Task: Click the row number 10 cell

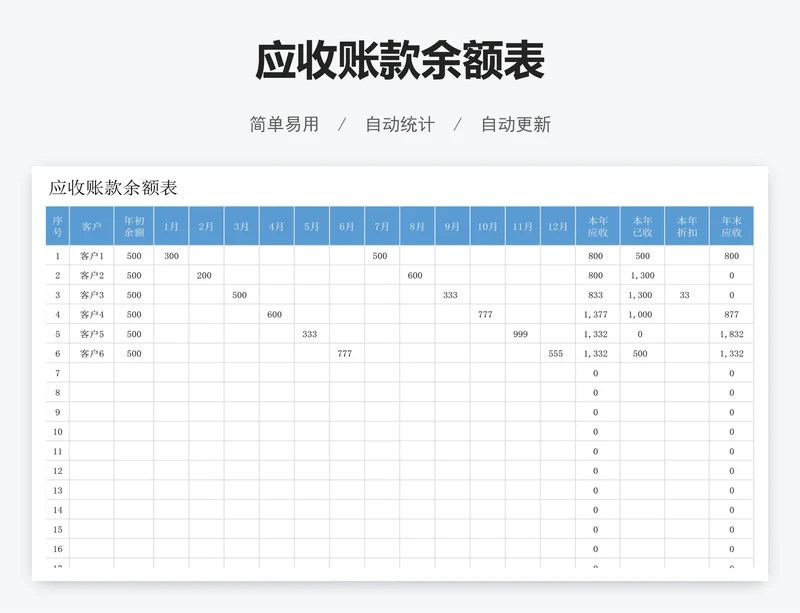Action: (x=58, y=432)
